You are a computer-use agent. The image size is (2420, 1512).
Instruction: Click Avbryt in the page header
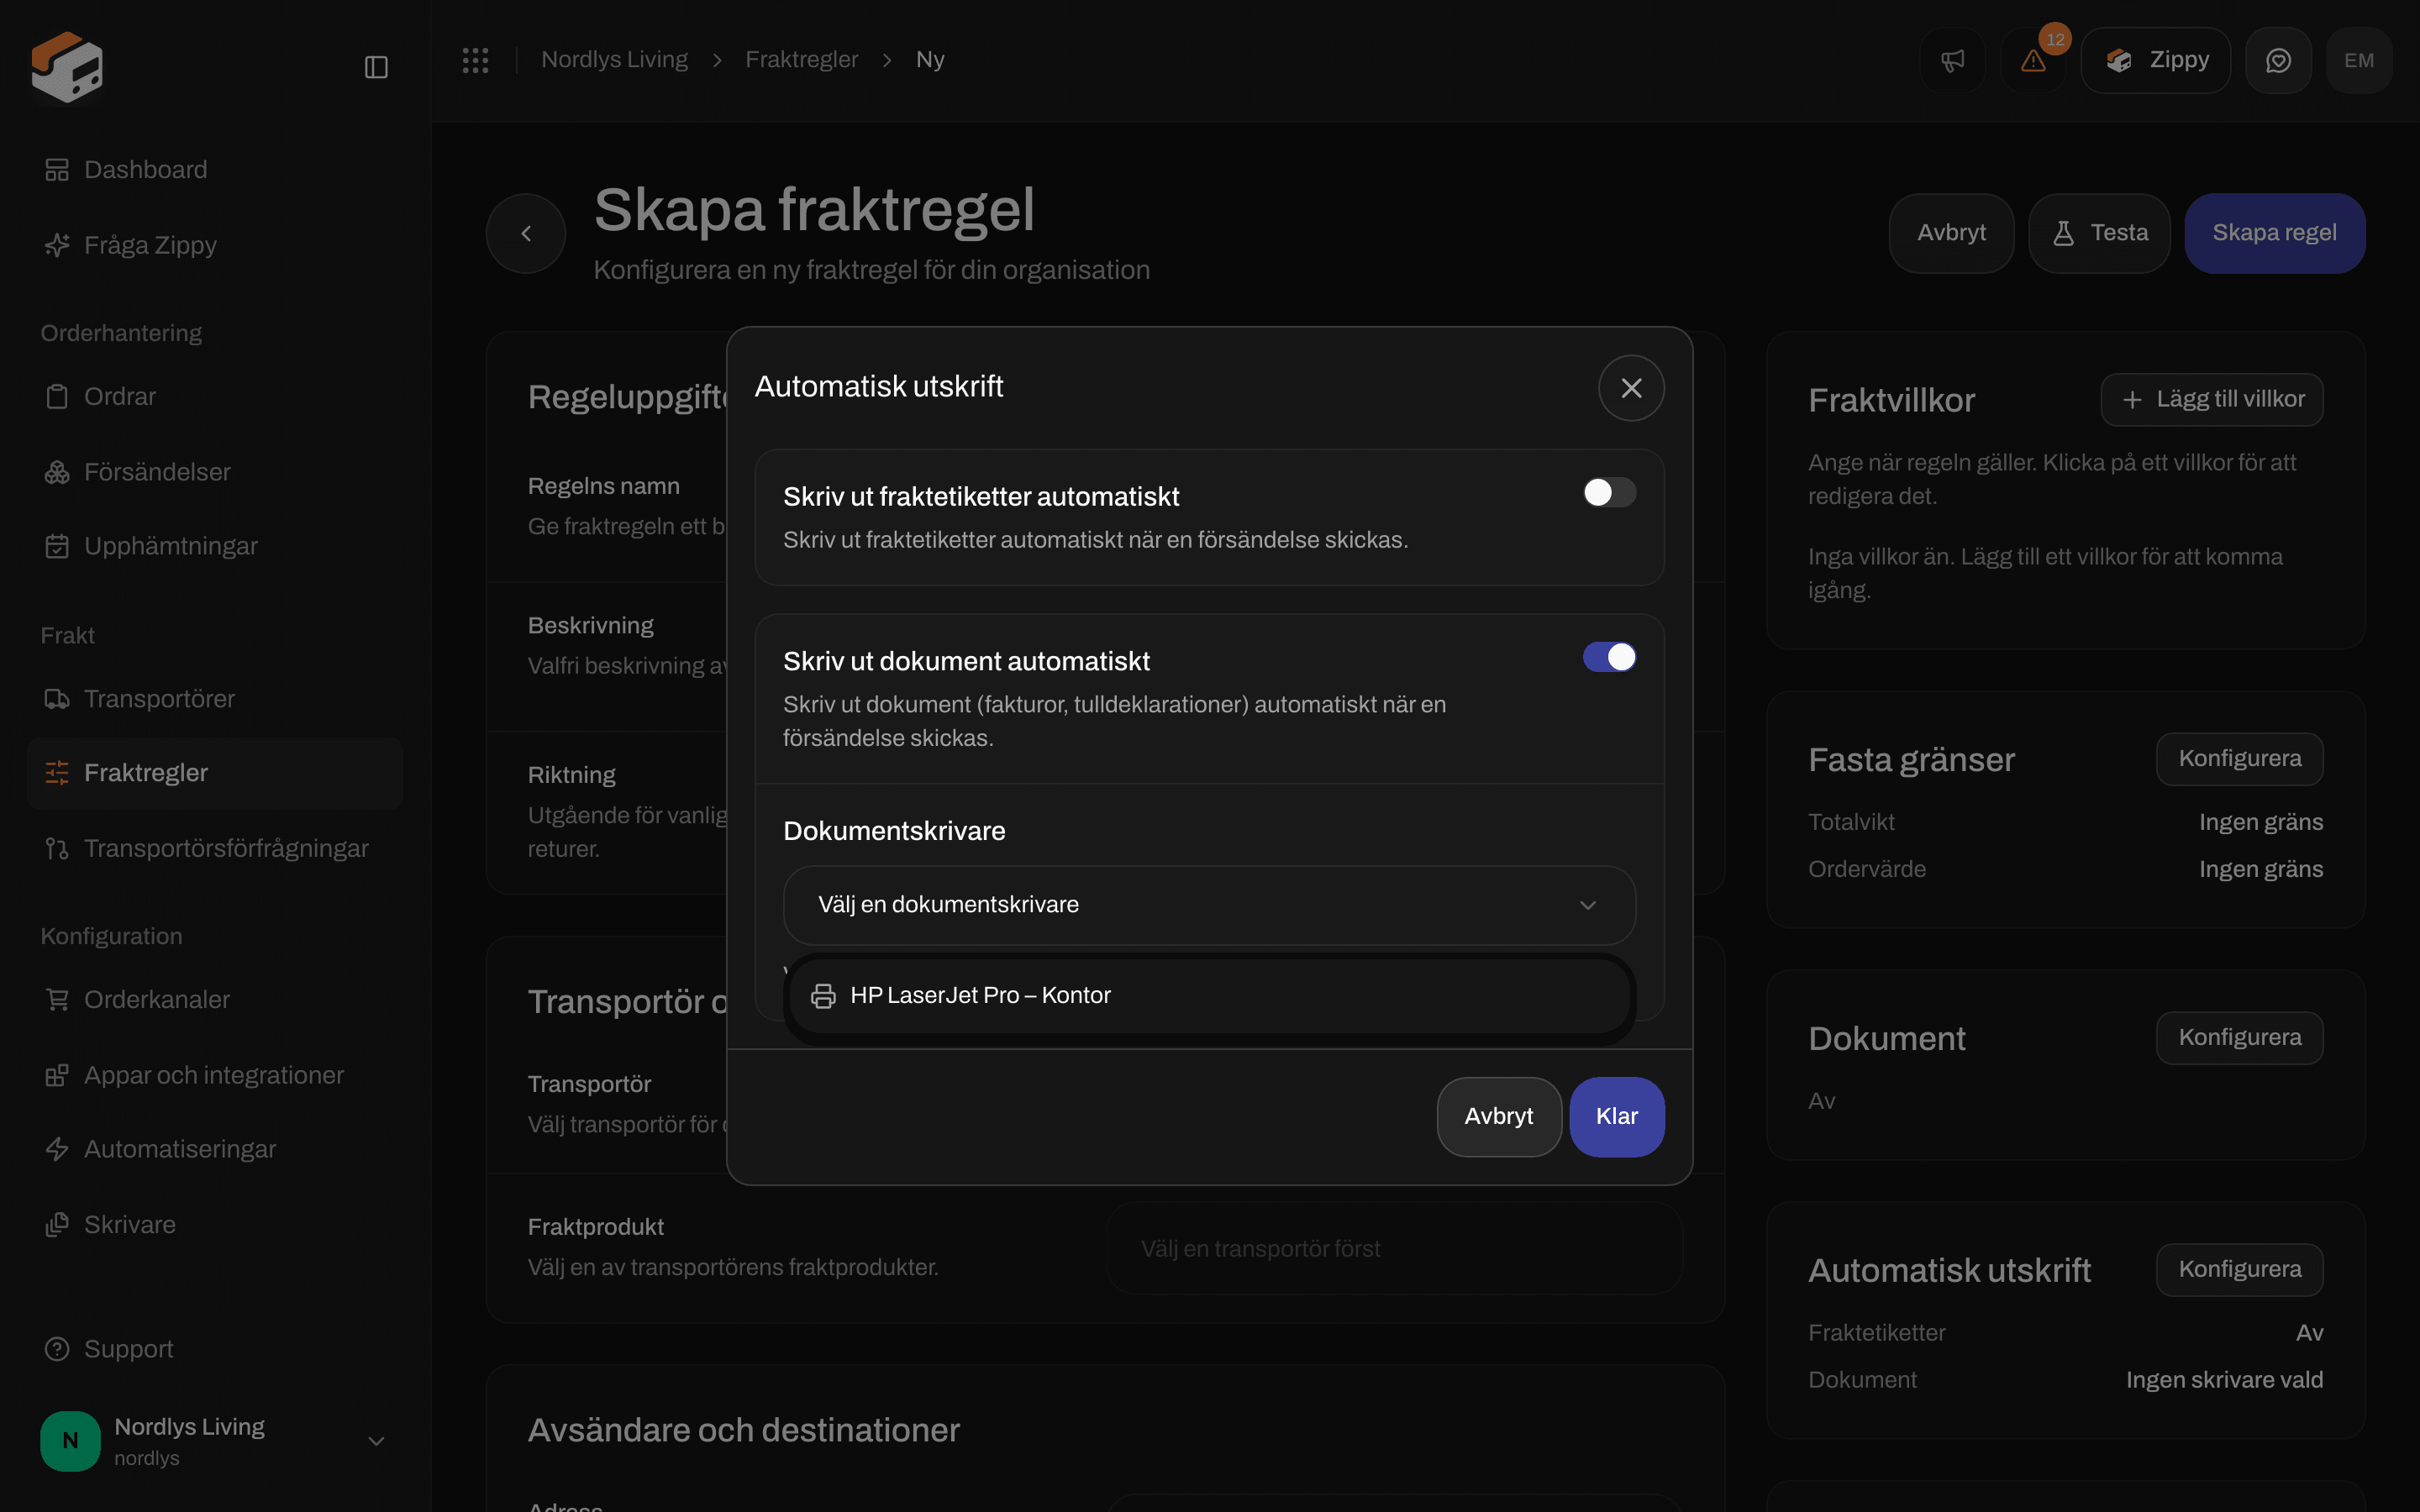tap(1951, 233)
